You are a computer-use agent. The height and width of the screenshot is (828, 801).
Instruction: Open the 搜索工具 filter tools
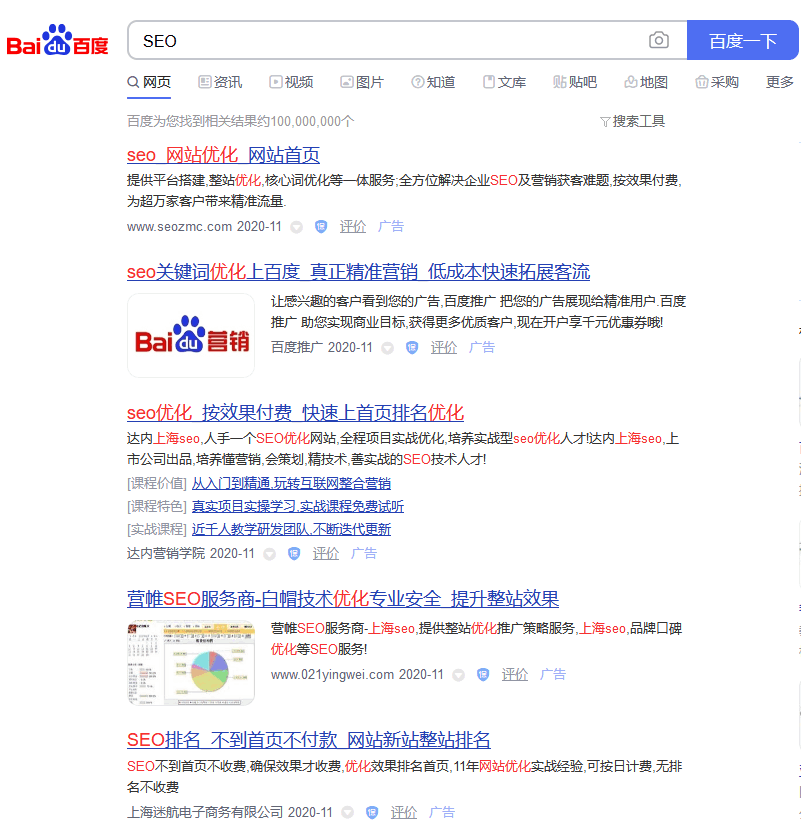[632, 121]
